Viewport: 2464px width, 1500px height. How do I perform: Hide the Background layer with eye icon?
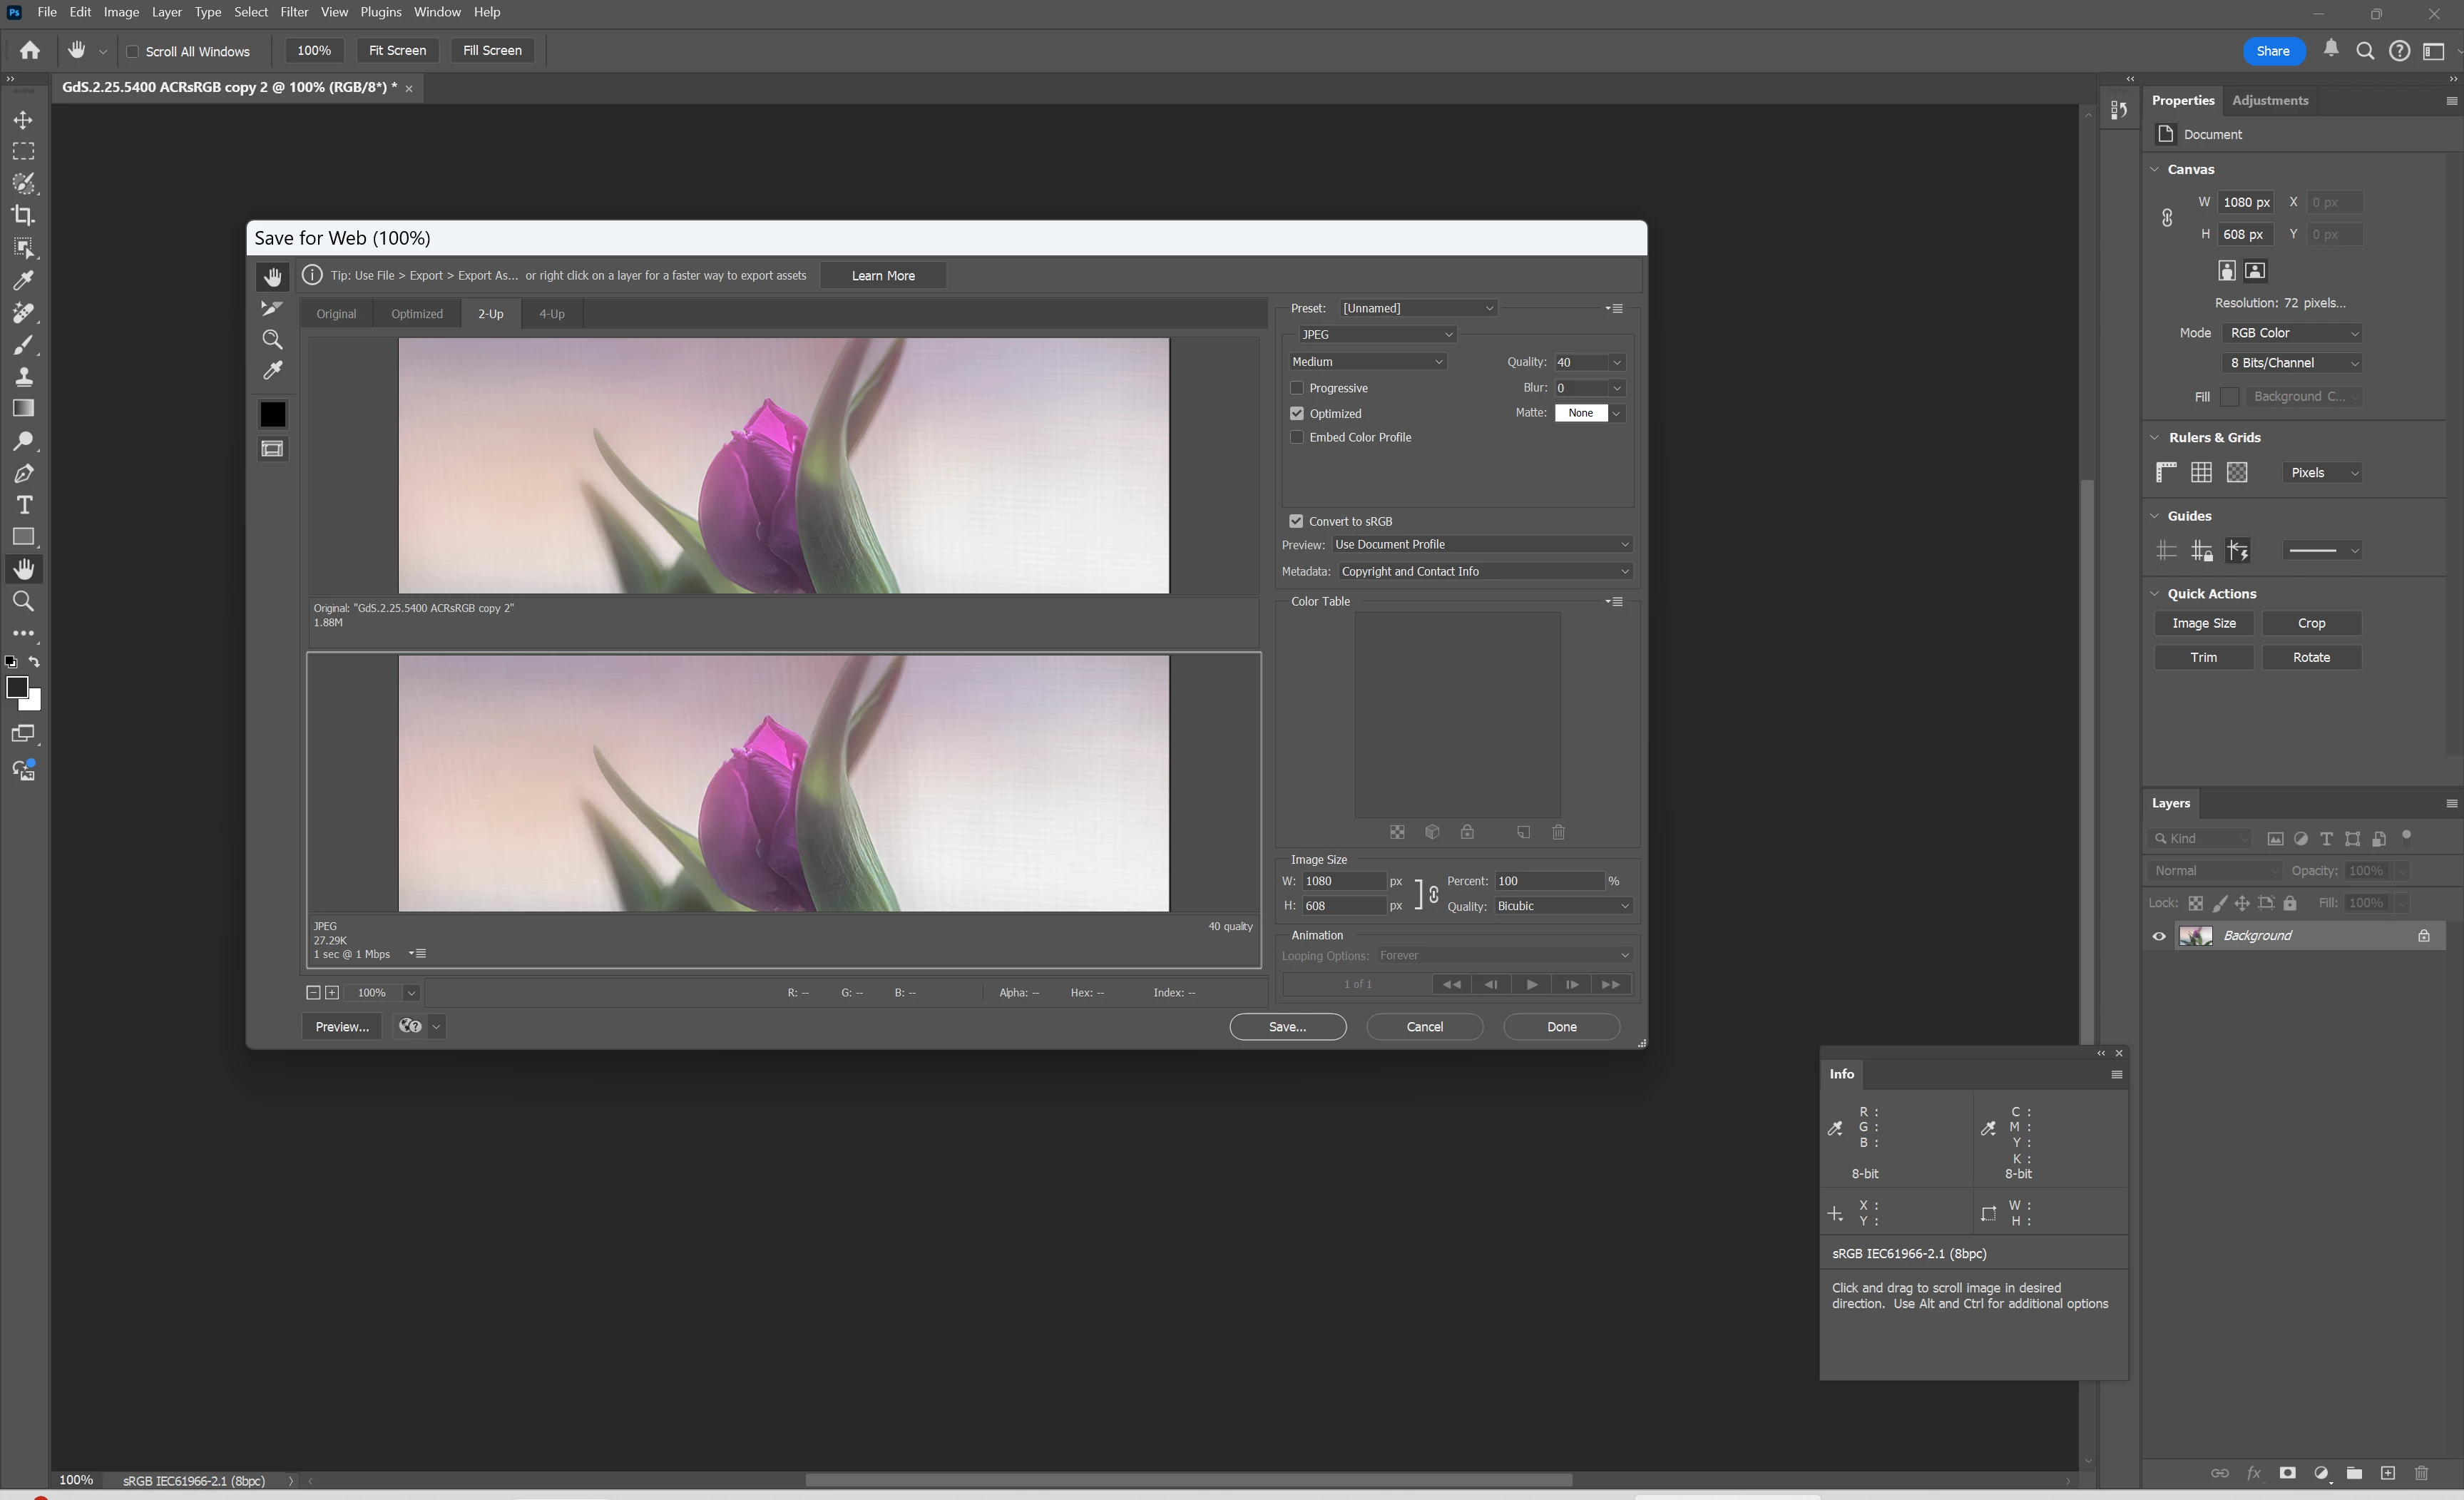point(2159,936)
